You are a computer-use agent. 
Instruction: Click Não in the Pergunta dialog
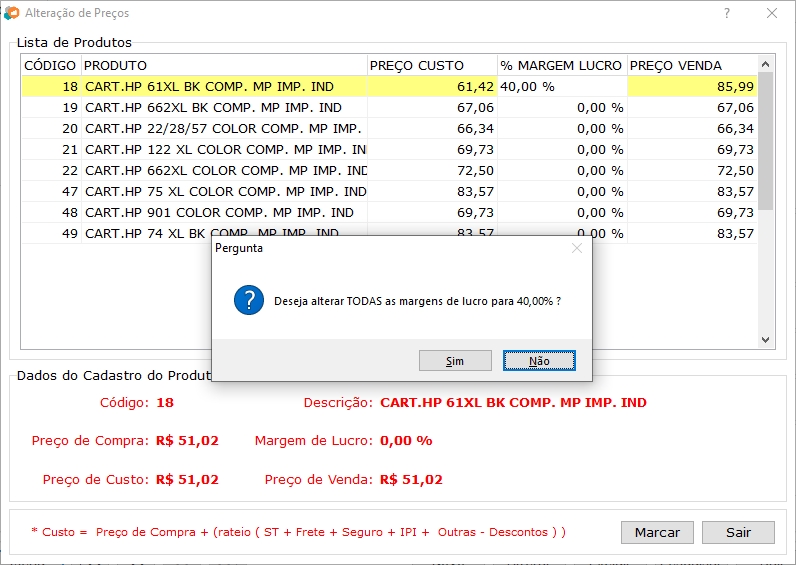click(x=539, y=361)
